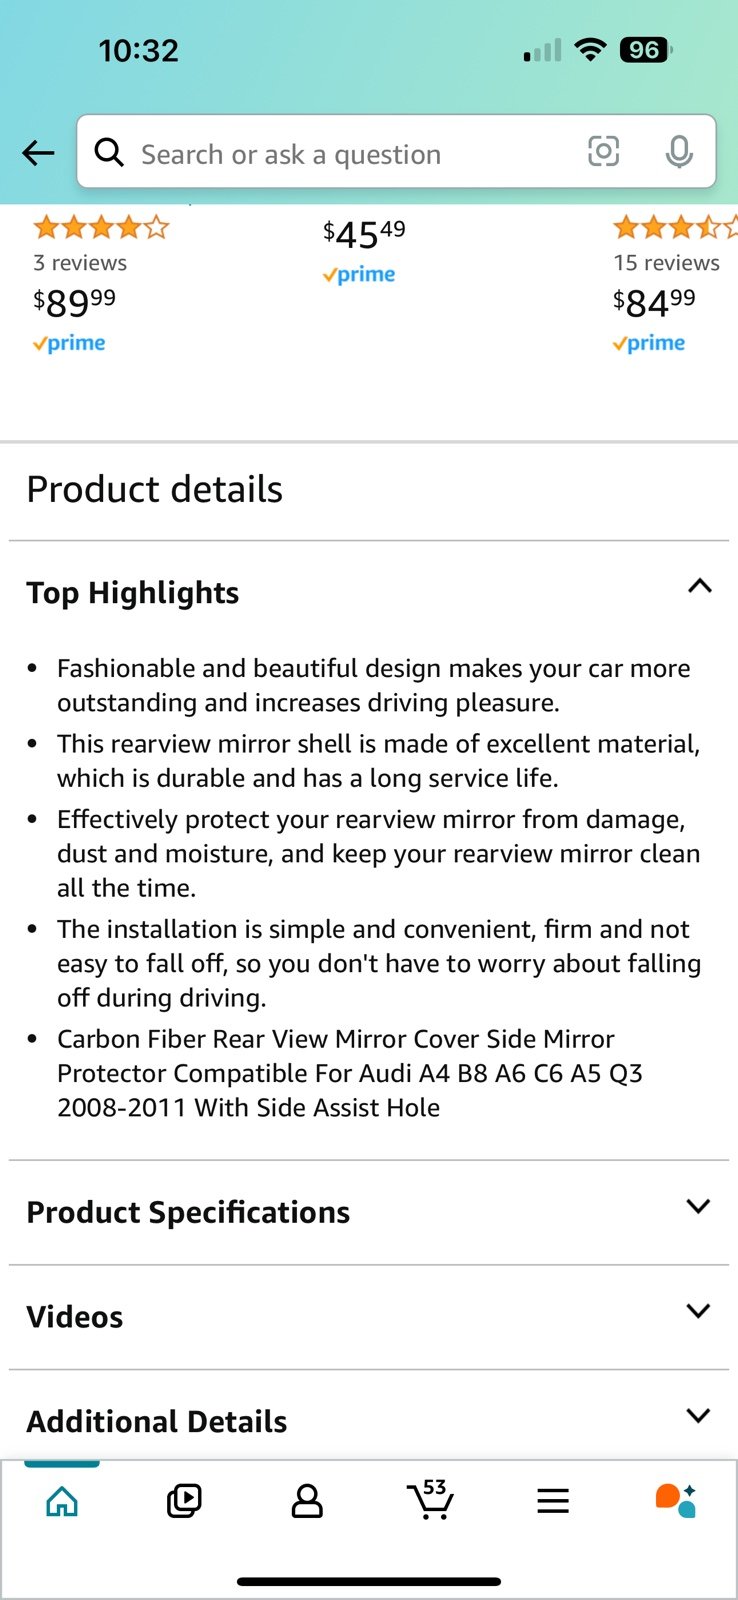The width and height of the screenshot is (738, 1600).
Task: Expand the Videos section
Action: tap(369, 1317)
